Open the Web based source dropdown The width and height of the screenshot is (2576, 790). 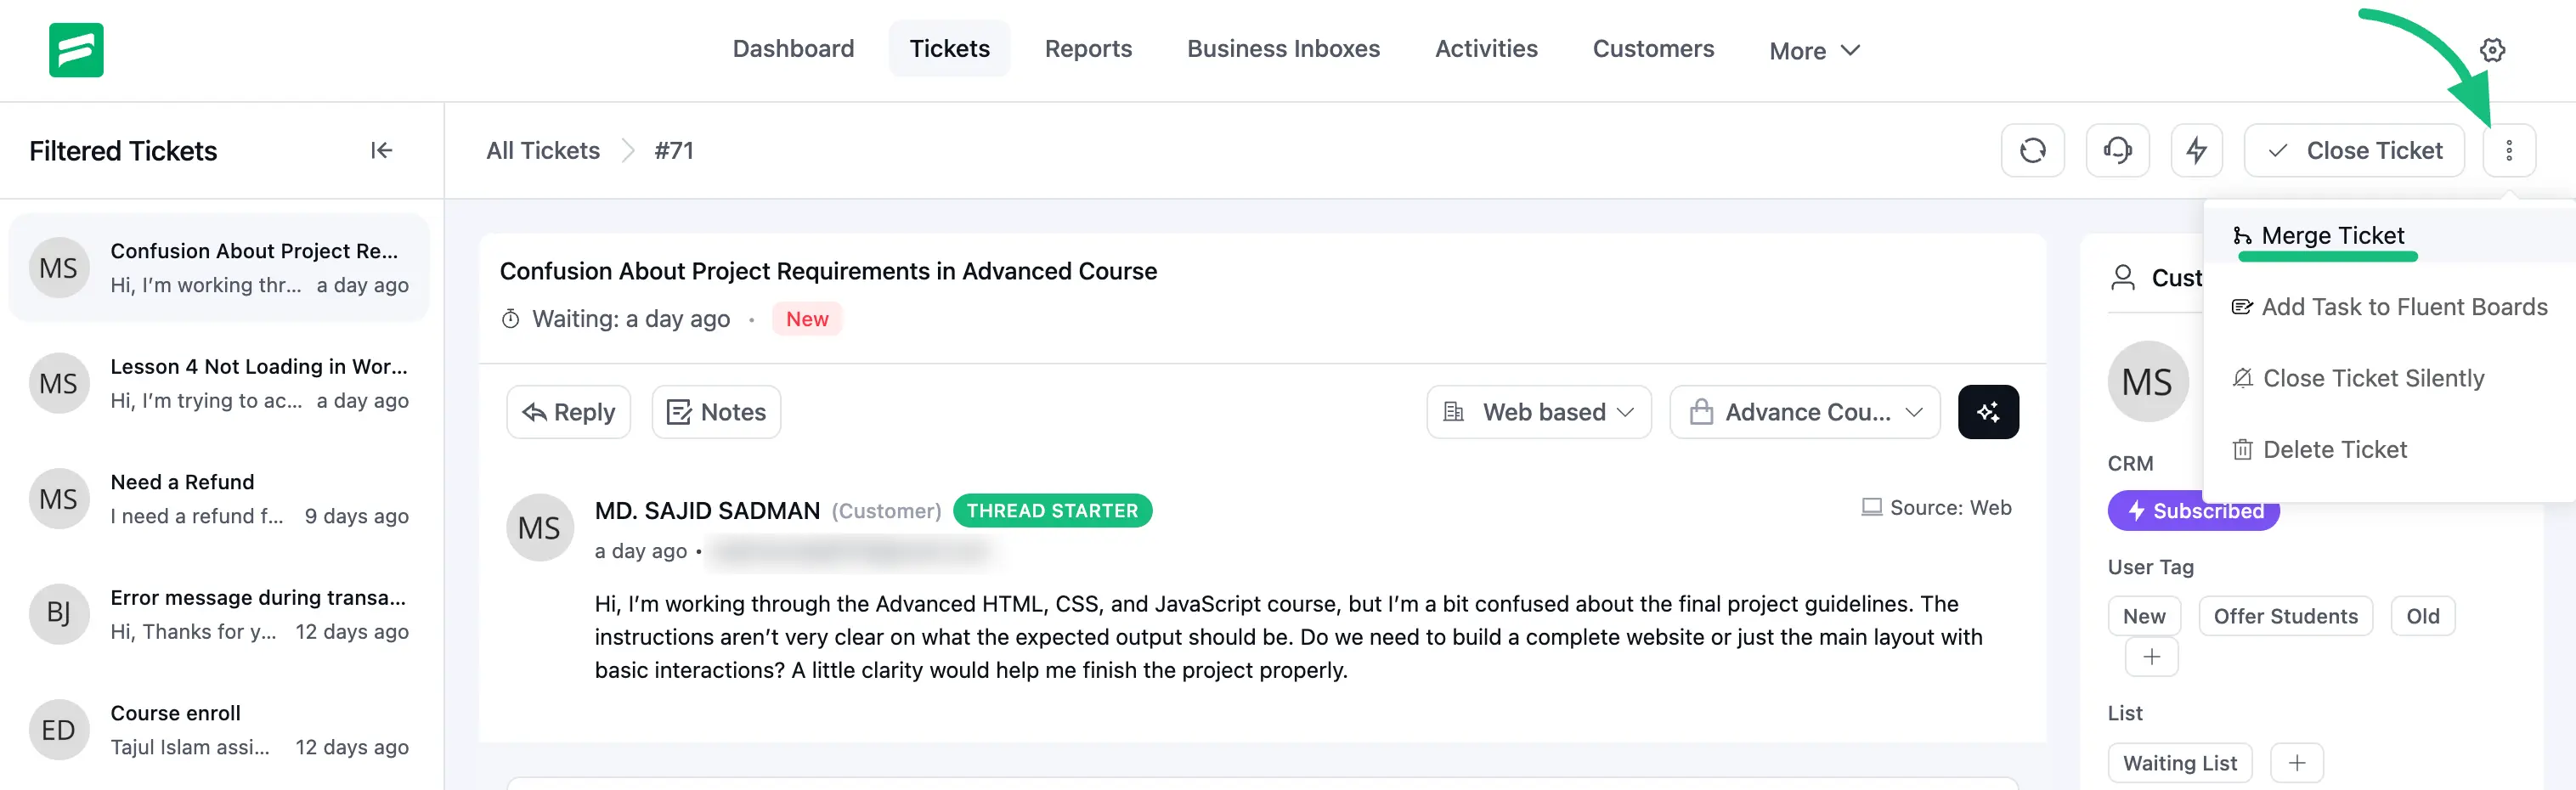[x=1538, y=411]
